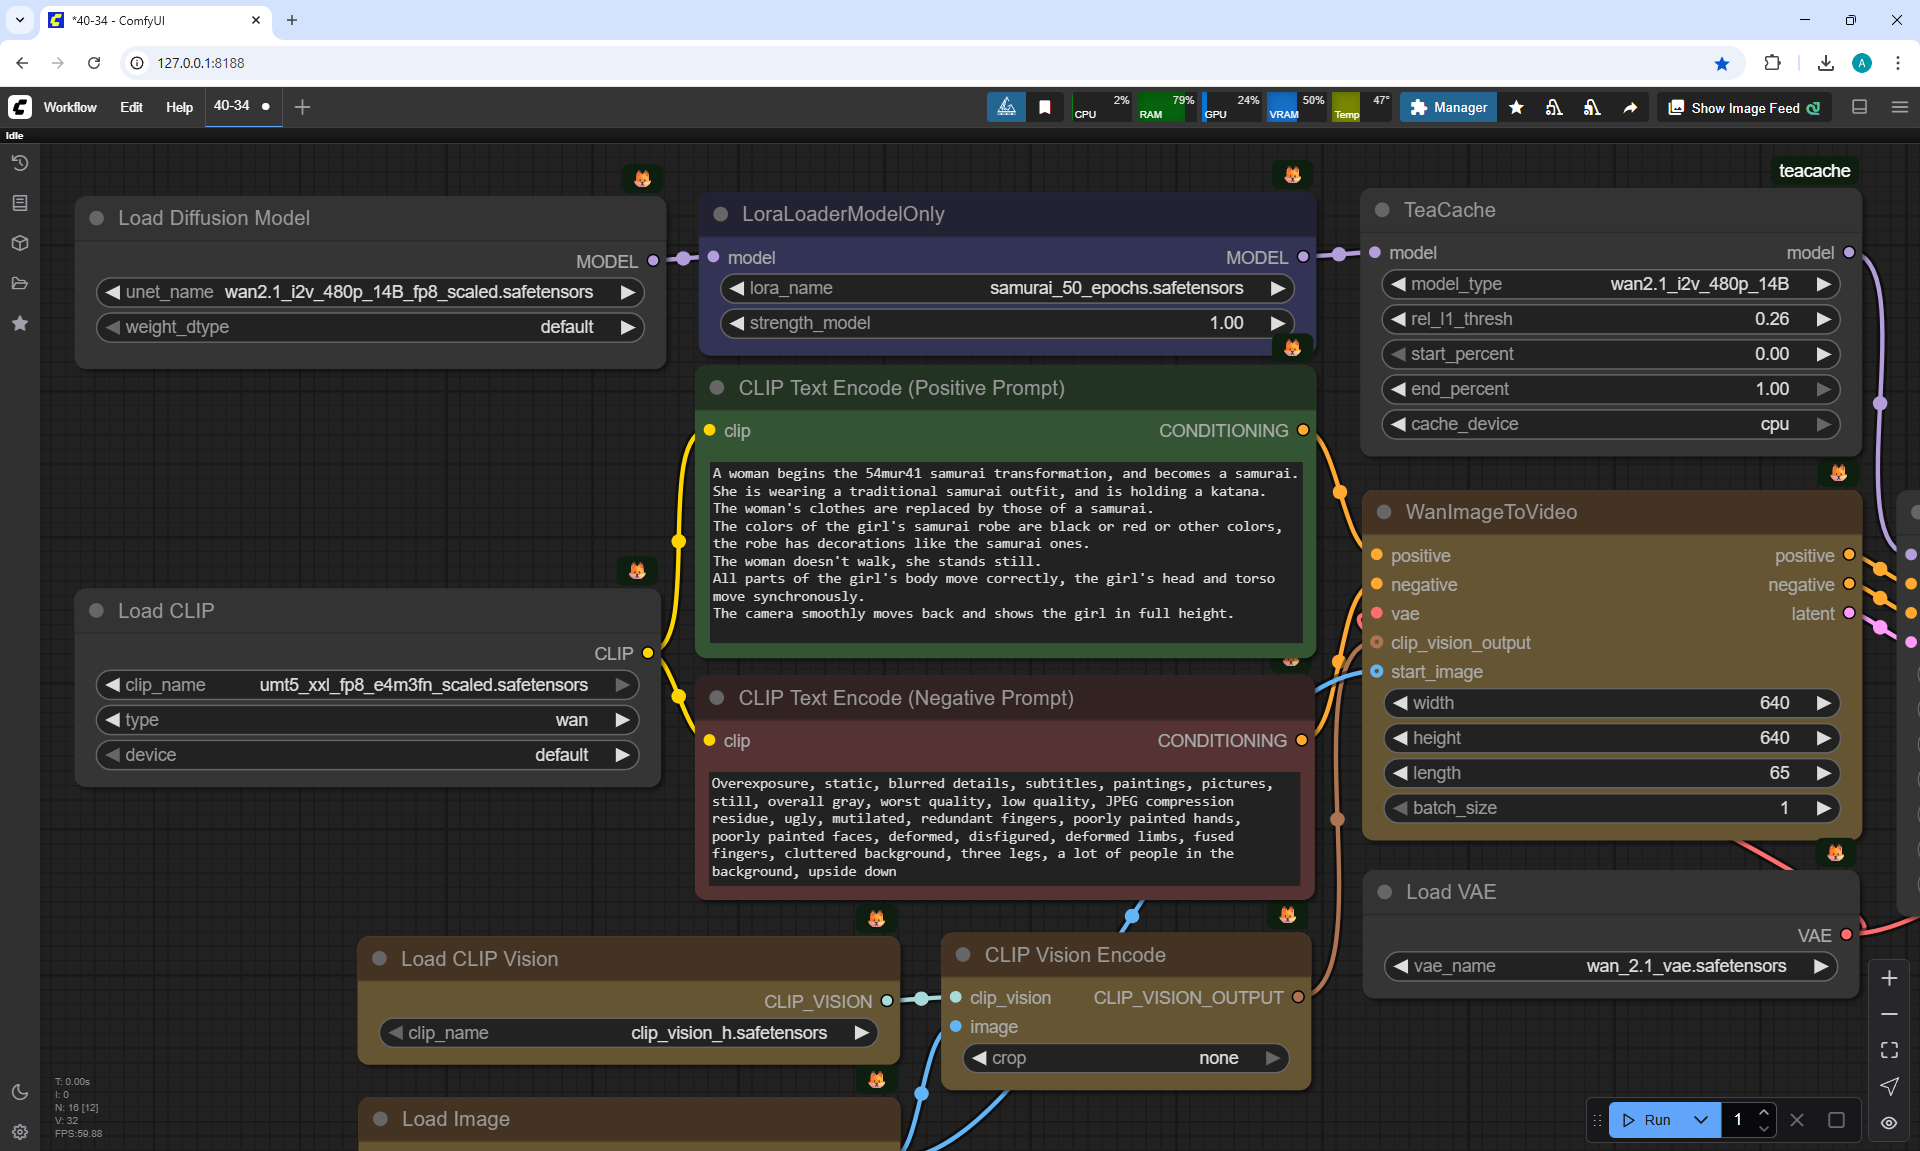Open the Edit menu

click(131, 107)
